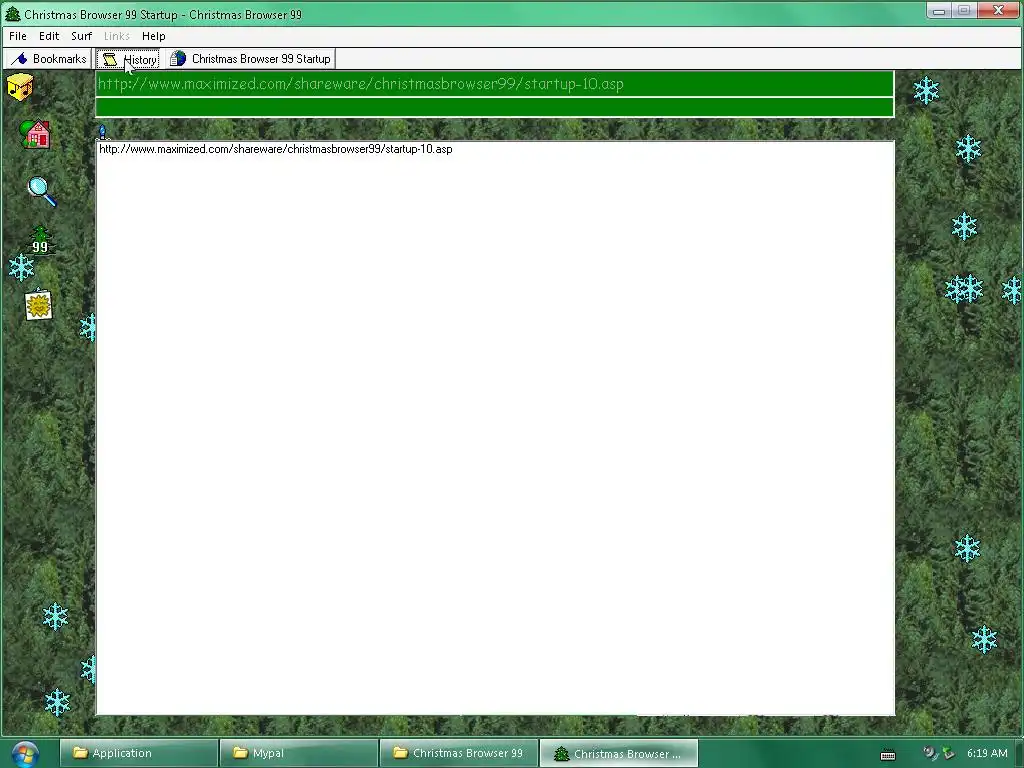Click the green URL address bar
This screenshot has width=1024, height=768.
pos(494,84)
